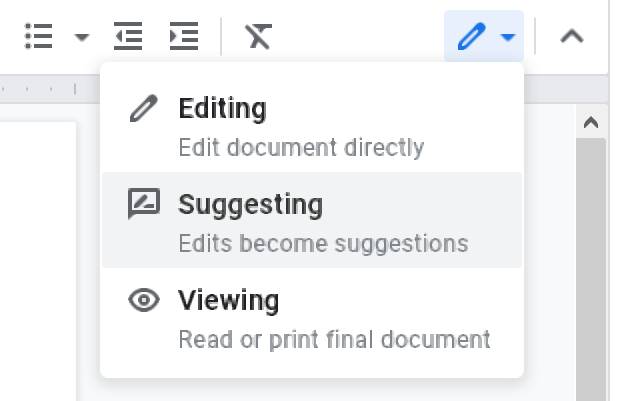The image size is (639, 401).
Task: Click the 'Edits become suggestions' description
Action: point(322,243)
